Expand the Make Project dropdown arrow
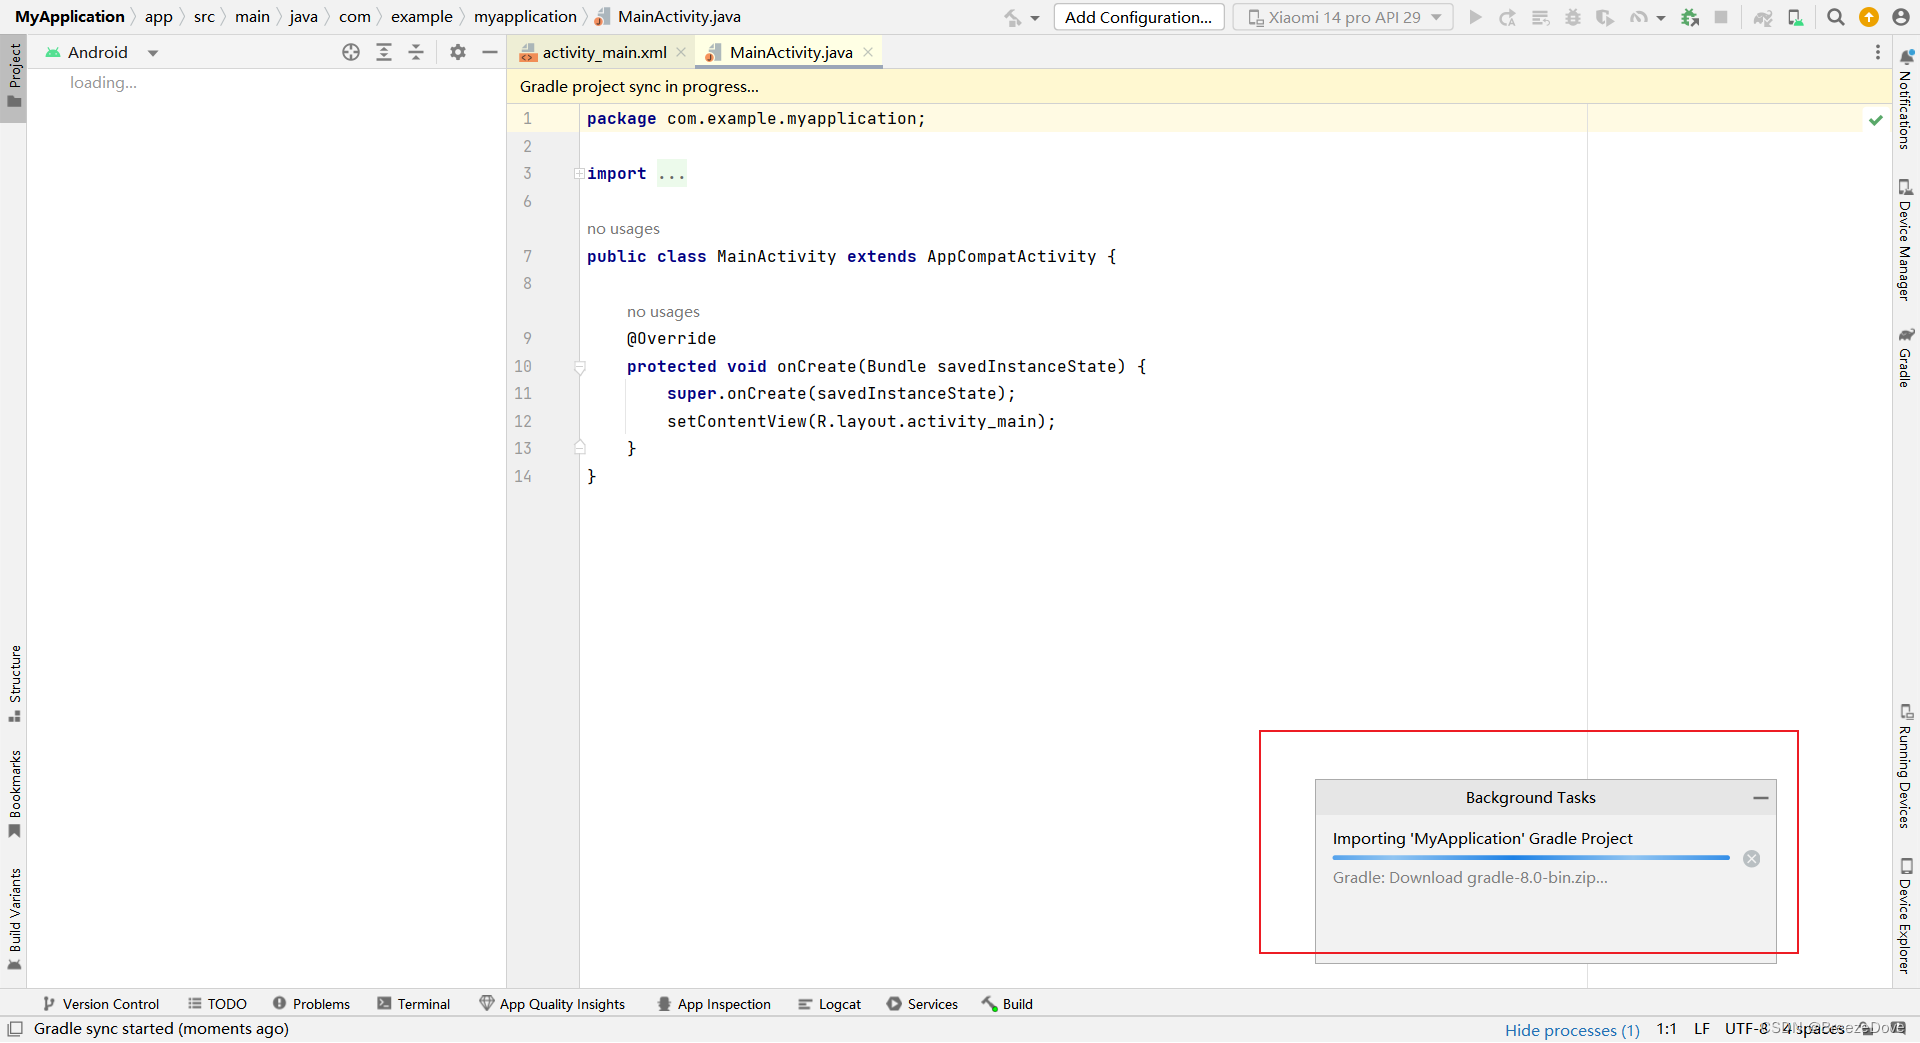 click(x=1035, y=18)
